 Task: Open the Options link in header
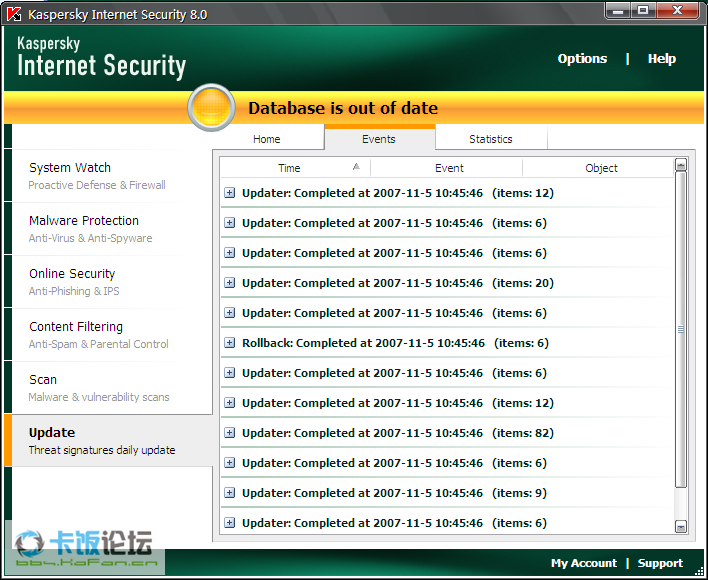(x=582, y=59)
